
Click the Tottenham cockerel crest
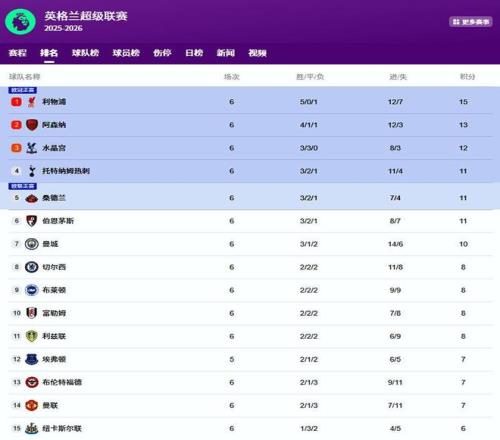[32, 171]
